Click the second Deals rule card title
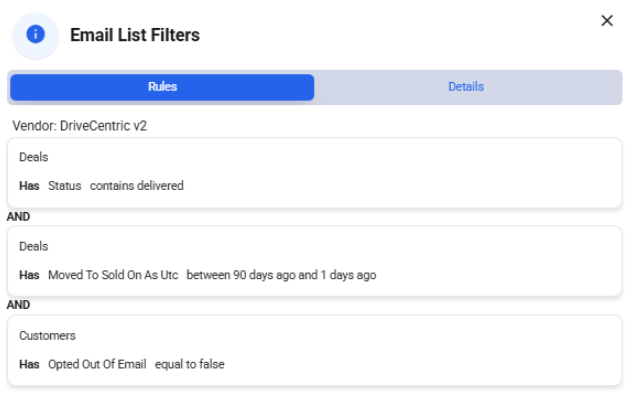 33,246
